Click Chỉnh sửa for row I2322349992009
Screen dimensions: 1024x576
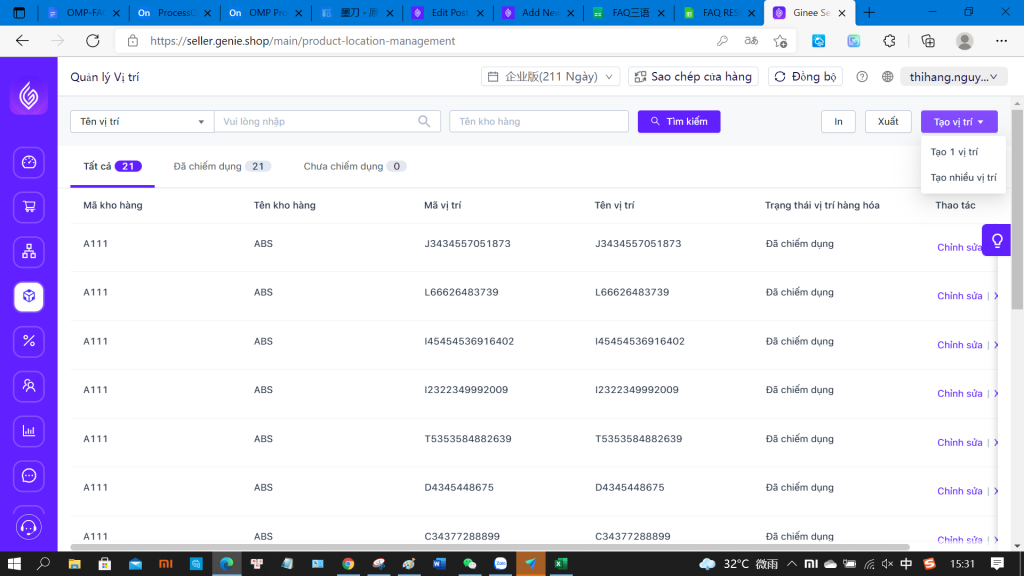(959, 394)
